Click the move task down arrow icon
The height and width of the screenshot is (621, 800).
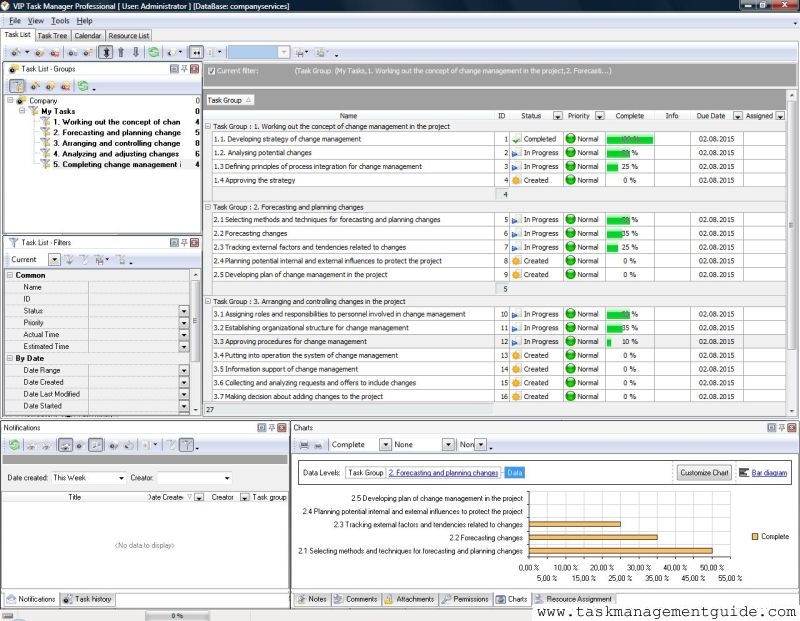[x=136, y=52]
